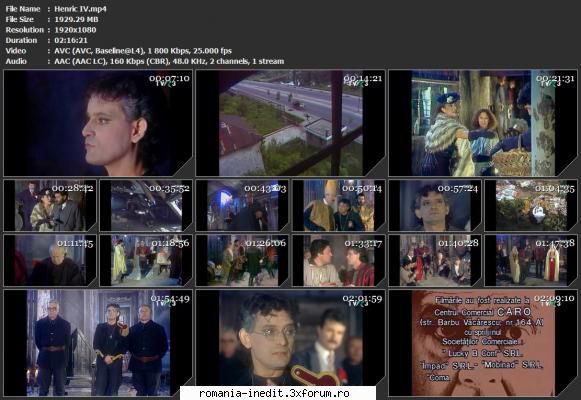The image size is (581, 400).
Task: Open the thumbnail at 01:18:56
Action: pyautogui.click(x=146, y=260)
